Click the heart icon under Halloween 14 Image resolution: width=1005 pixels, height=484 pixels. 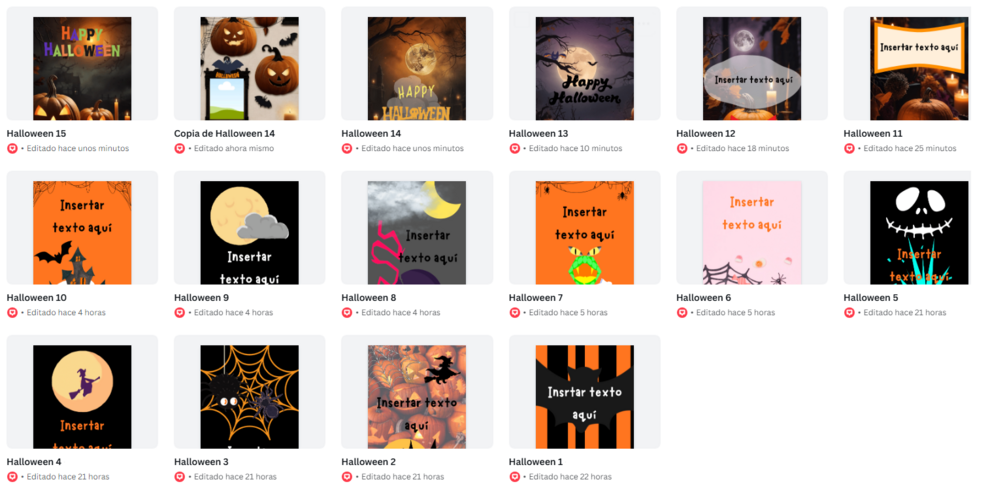pos(347,149)
